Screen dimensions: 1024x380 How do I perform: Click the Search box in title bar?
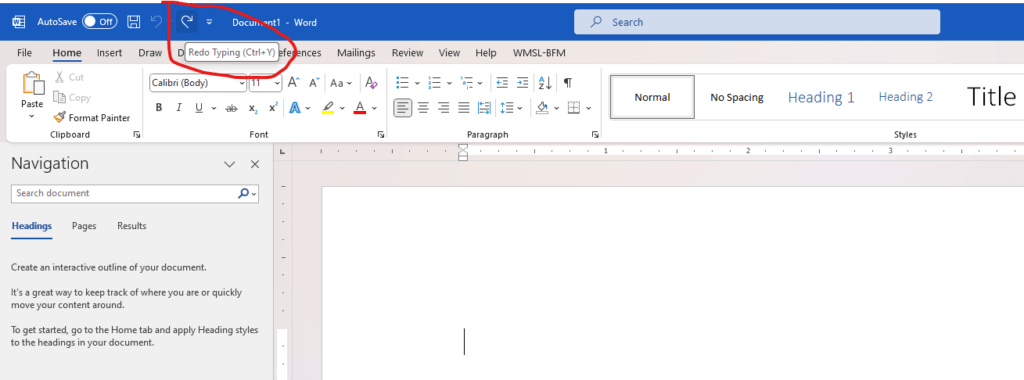tap(757, 22)
